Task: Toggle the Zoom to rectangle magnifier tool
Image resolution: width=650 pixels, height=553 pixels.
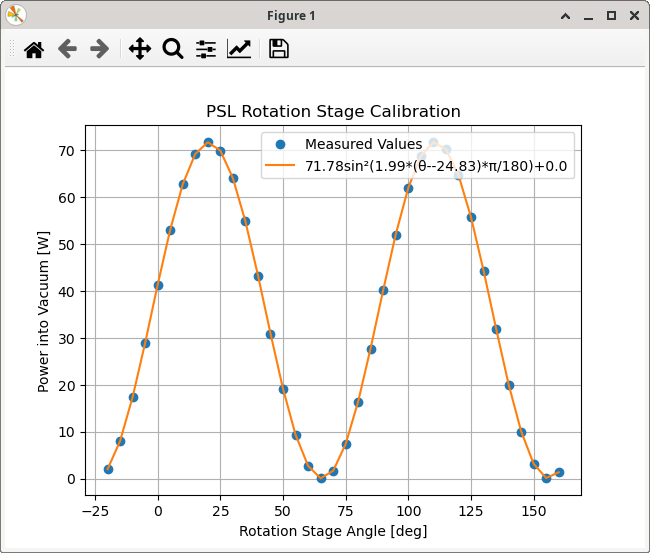Action: point(173,49)
